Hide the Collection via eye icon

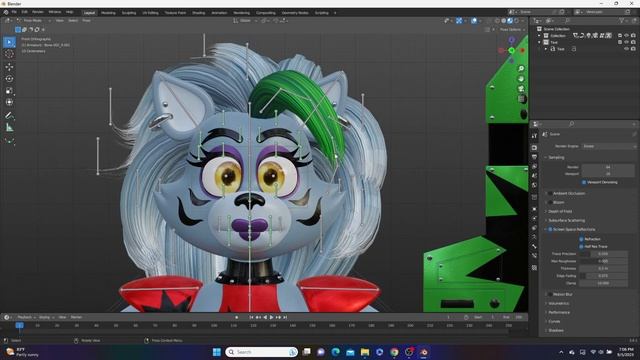coord(627,36)
